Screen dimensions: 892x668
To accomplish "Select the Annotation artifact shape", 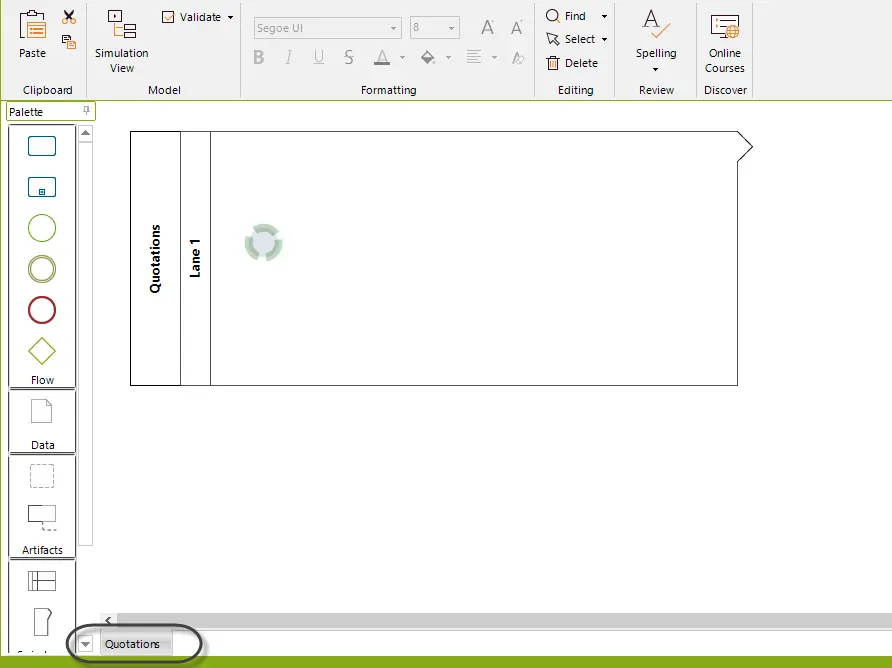I will pyautogui.click(x=42, y=517).
